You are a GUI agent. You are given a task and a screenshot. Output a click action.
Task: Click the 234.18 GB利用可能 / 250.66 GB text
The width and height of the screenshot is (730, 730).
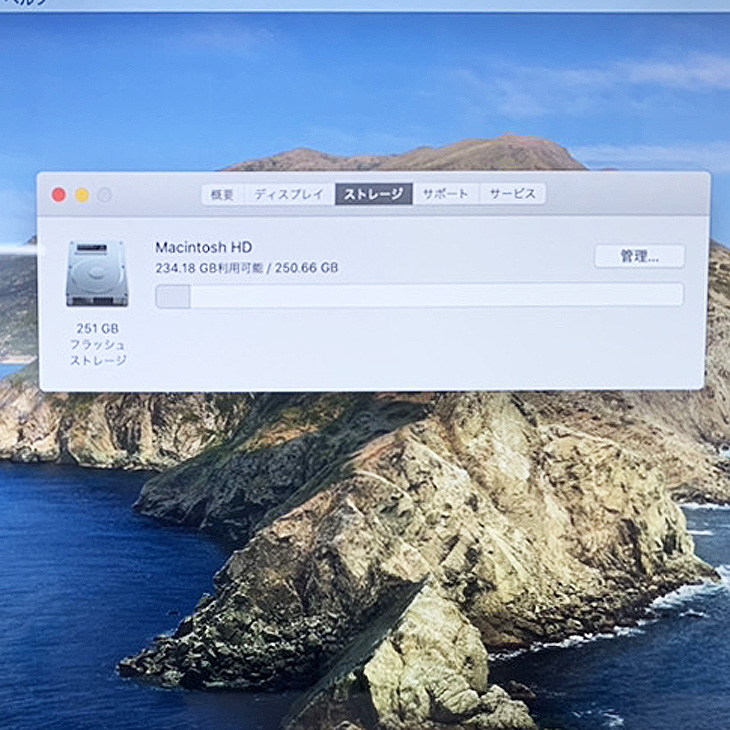click(247, 268)
